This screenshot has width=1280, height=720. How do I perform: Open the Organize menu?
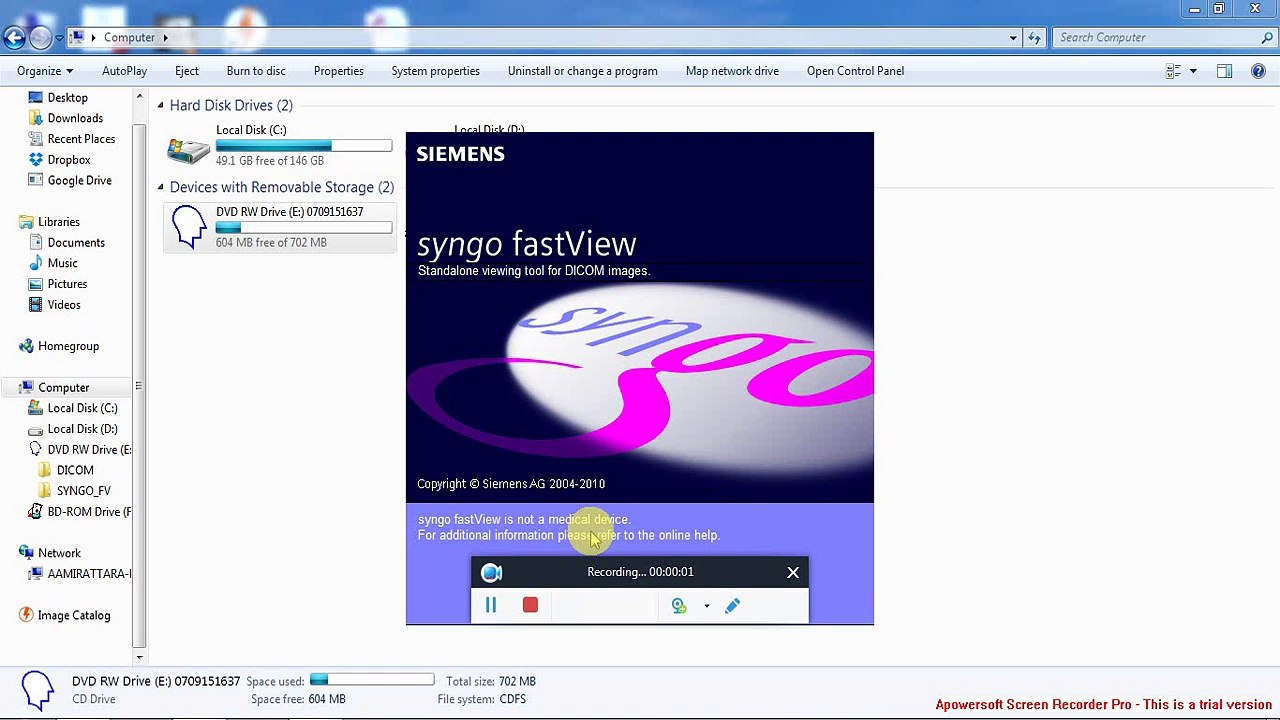coord(45,71)
